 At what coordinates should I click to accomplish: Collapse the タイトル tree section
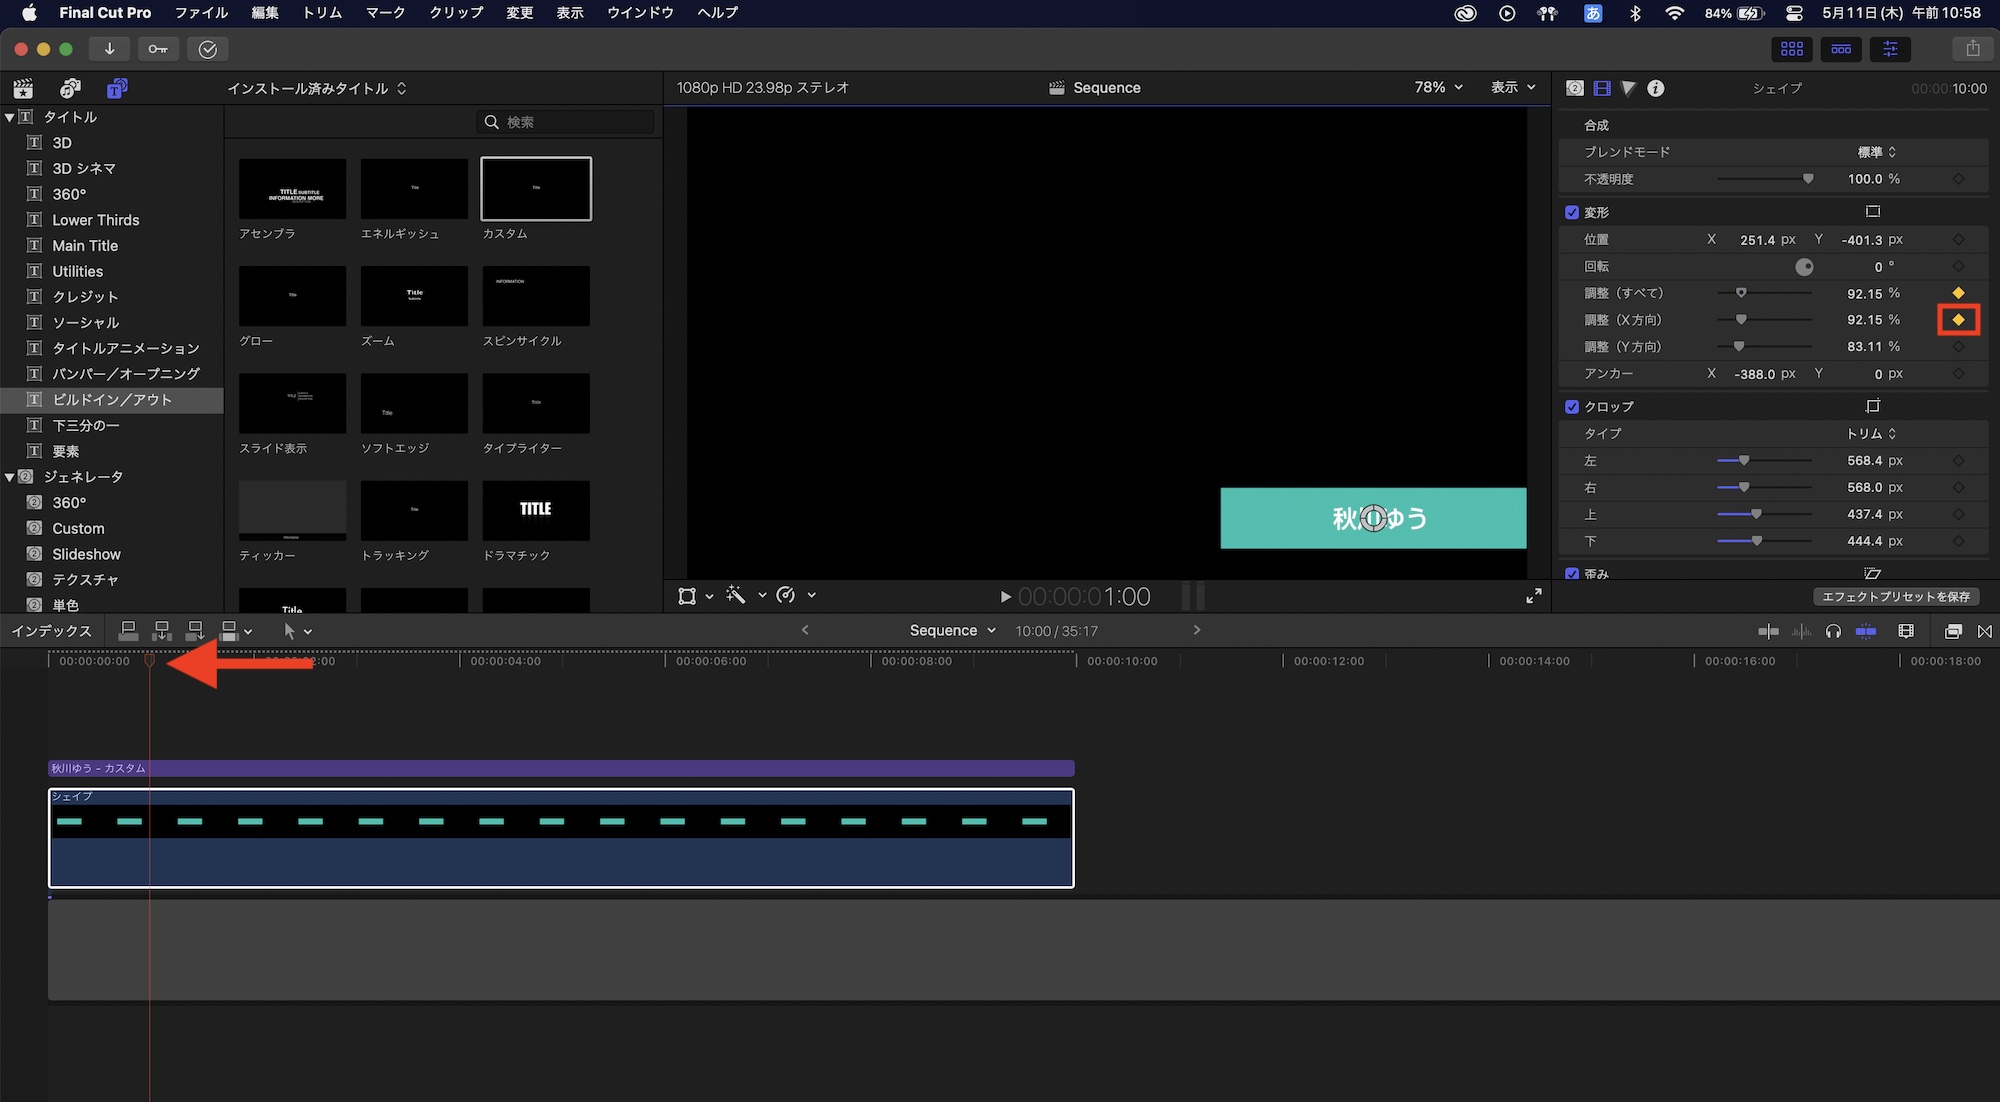pyautogui.click(x=10, y=117)
